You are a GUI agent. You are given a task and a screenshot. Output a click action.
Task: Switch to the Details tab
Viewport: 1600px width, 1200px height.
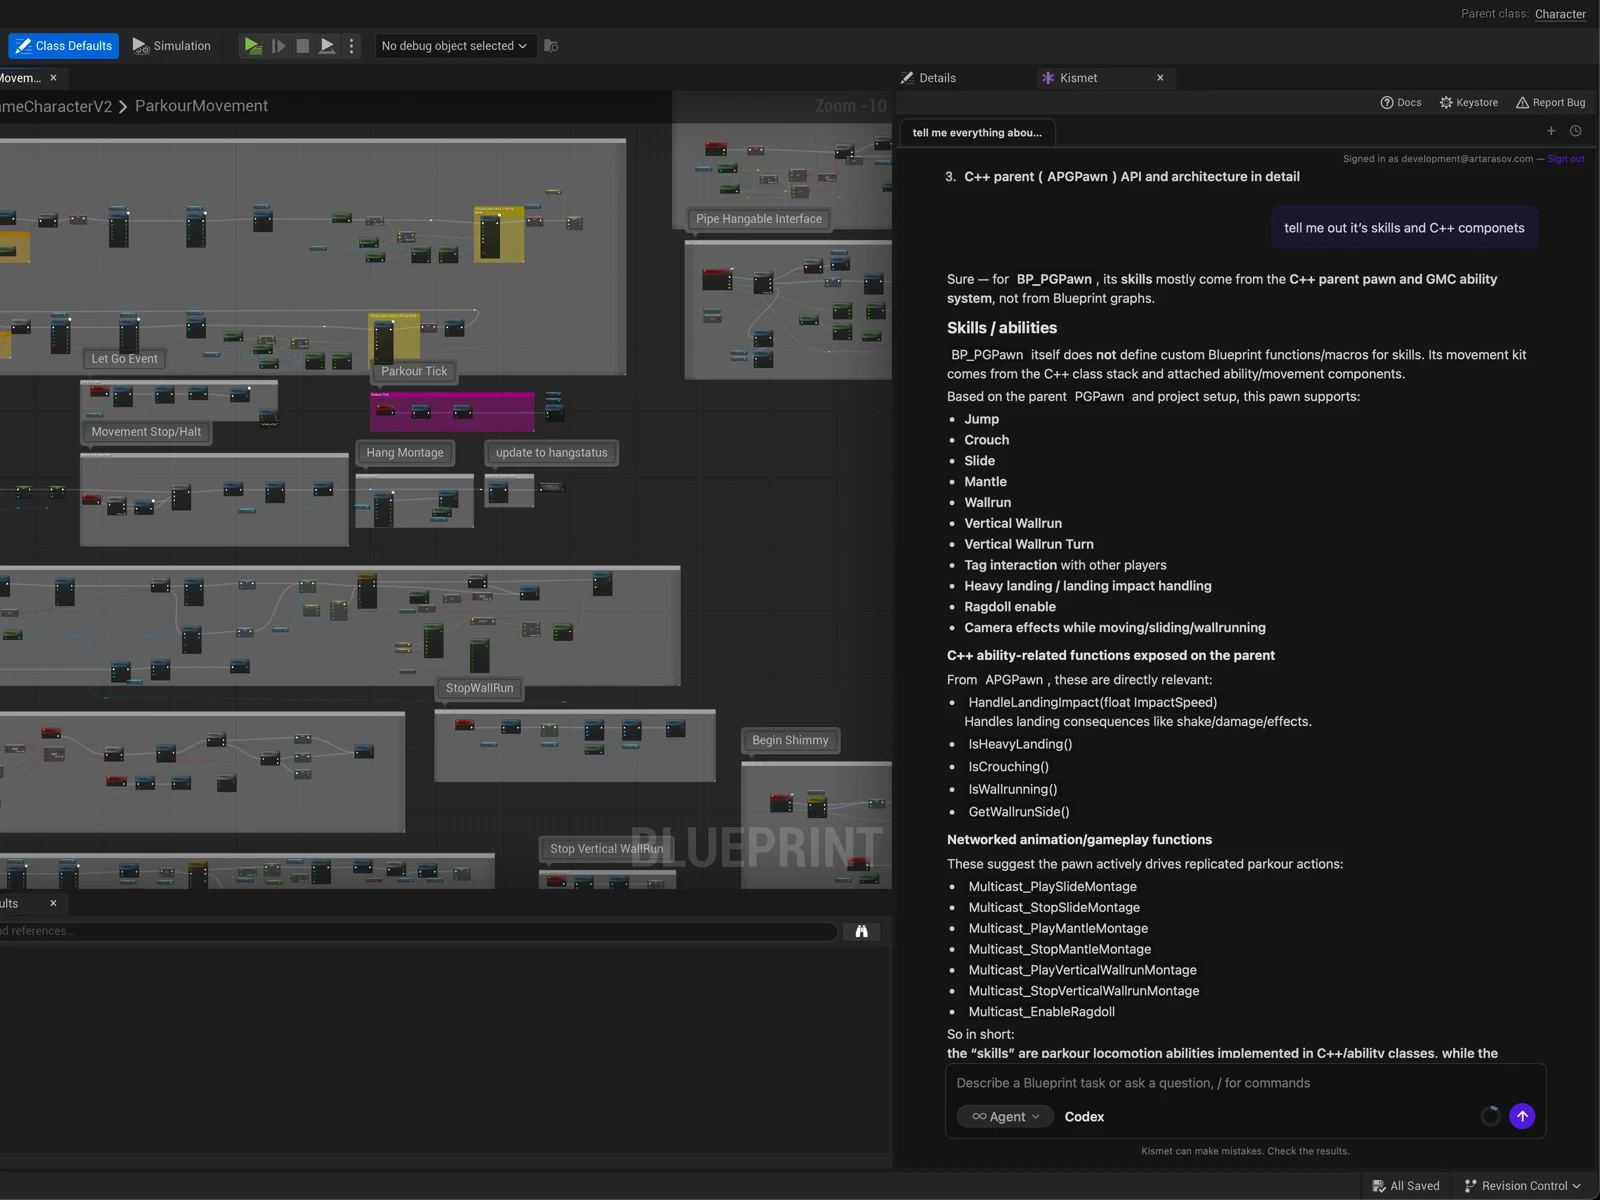point(929,78)
